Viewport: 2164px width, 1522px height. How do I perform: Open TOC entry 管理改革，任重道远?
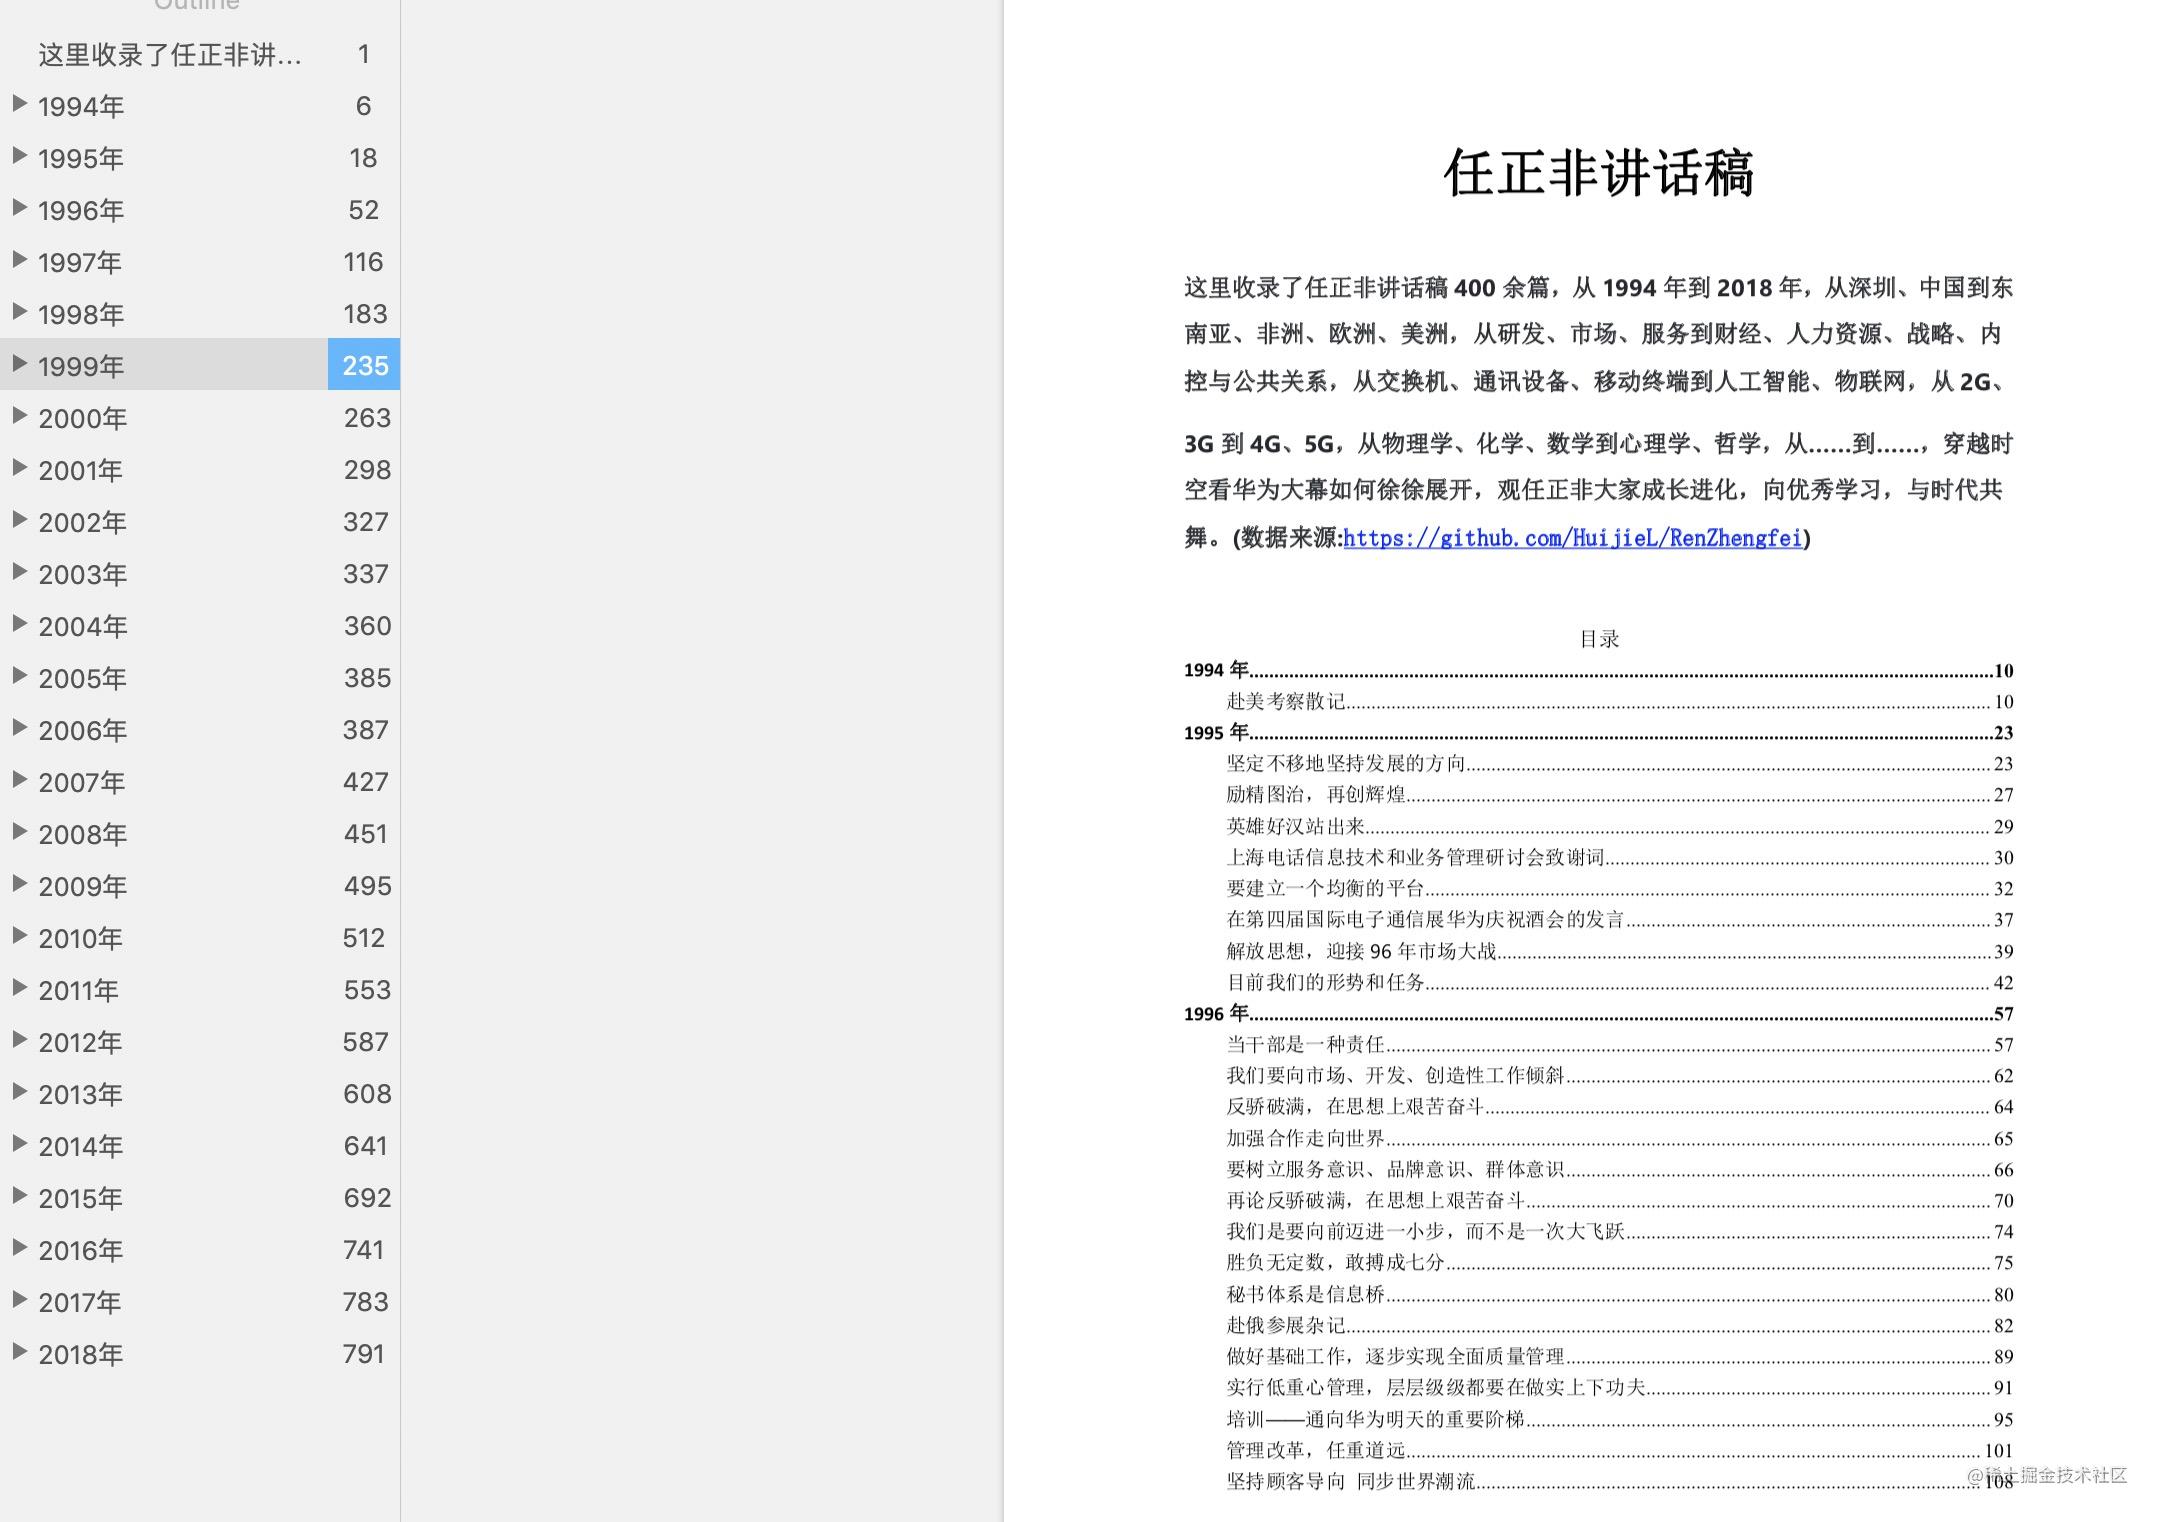tap(1619, 1450)
